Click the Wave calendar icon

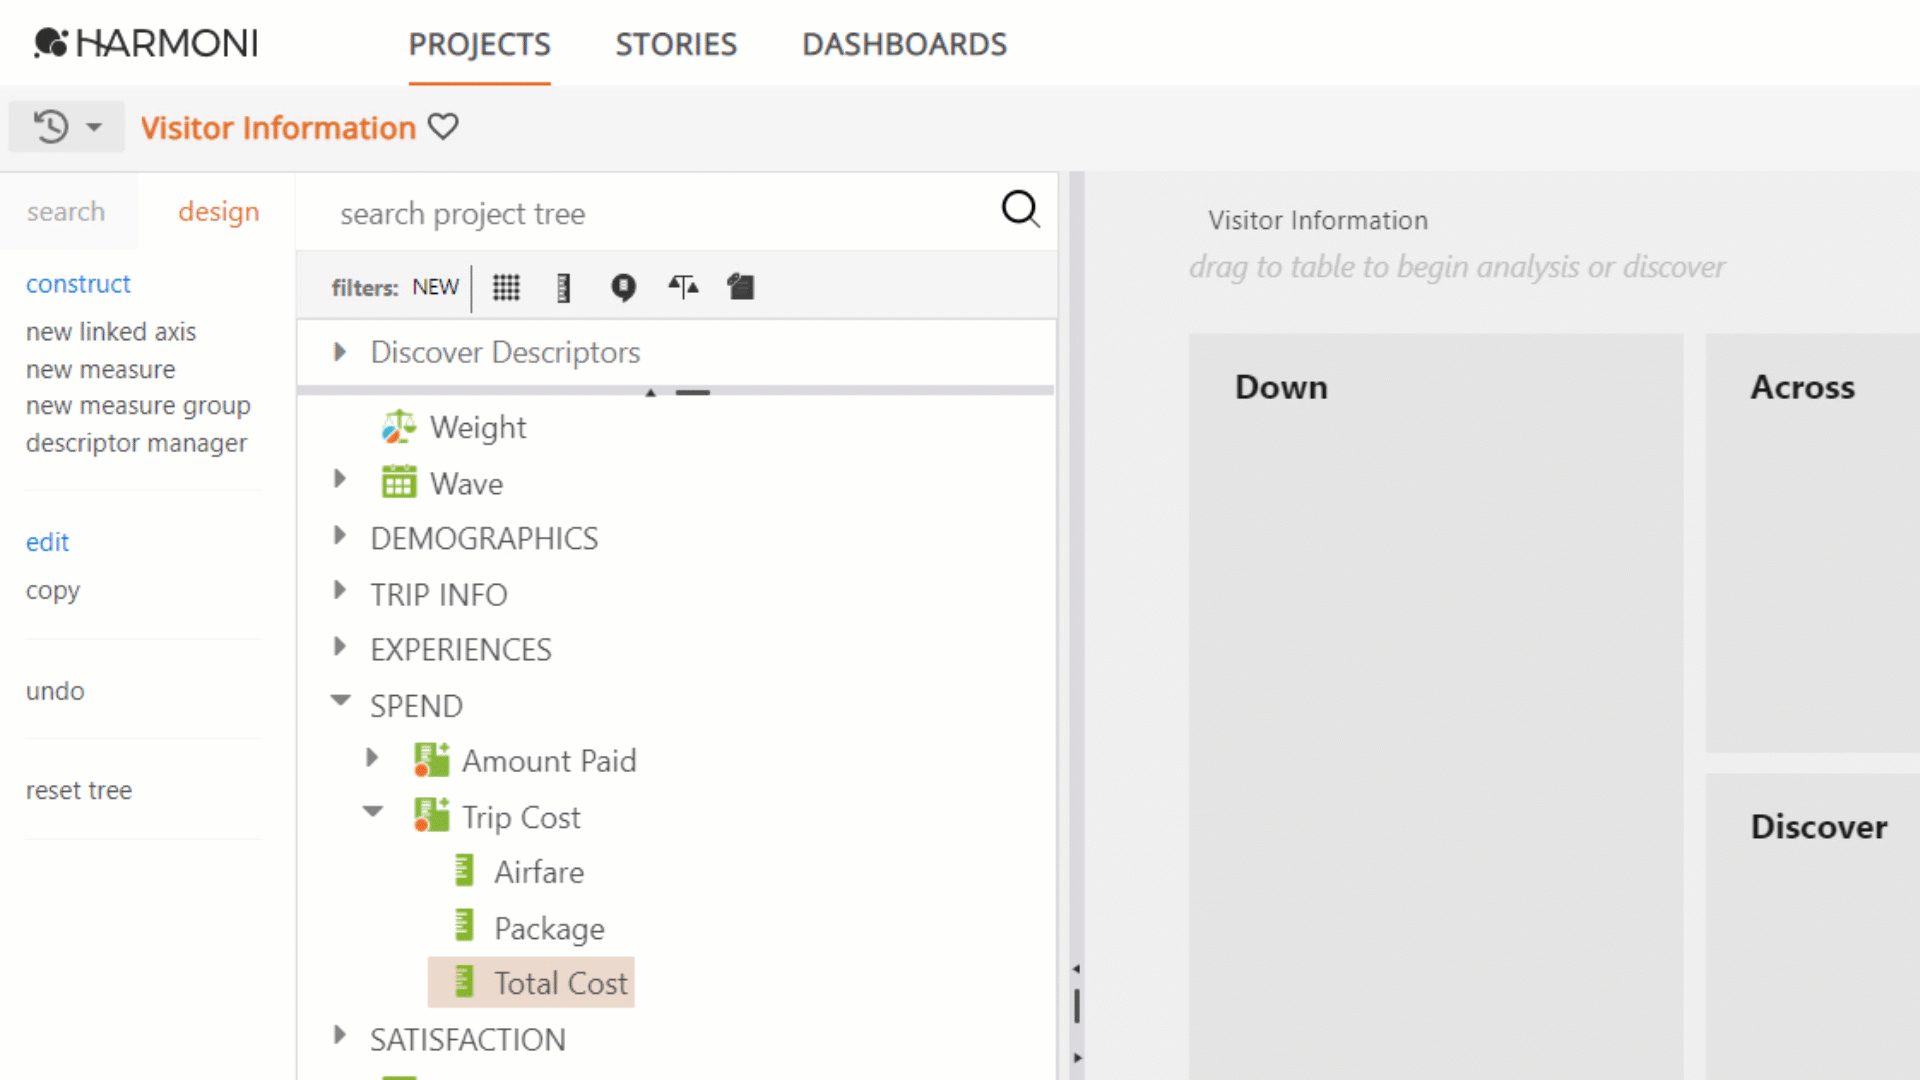pyautogui.click(x=398, y=483)
